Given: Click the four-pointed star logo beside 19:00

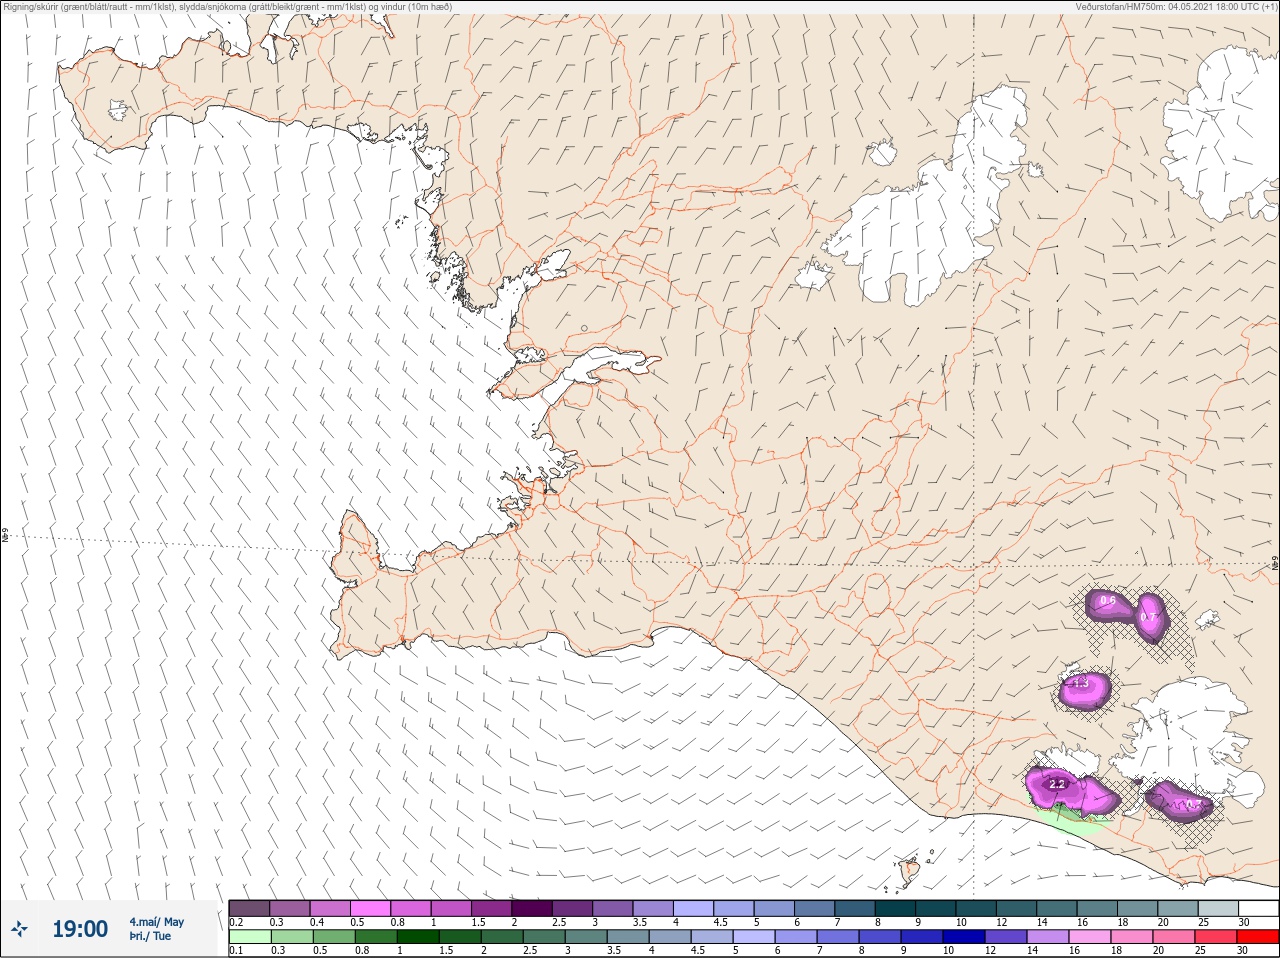Looking at the screenshot, I should click(x=20, y=929).
